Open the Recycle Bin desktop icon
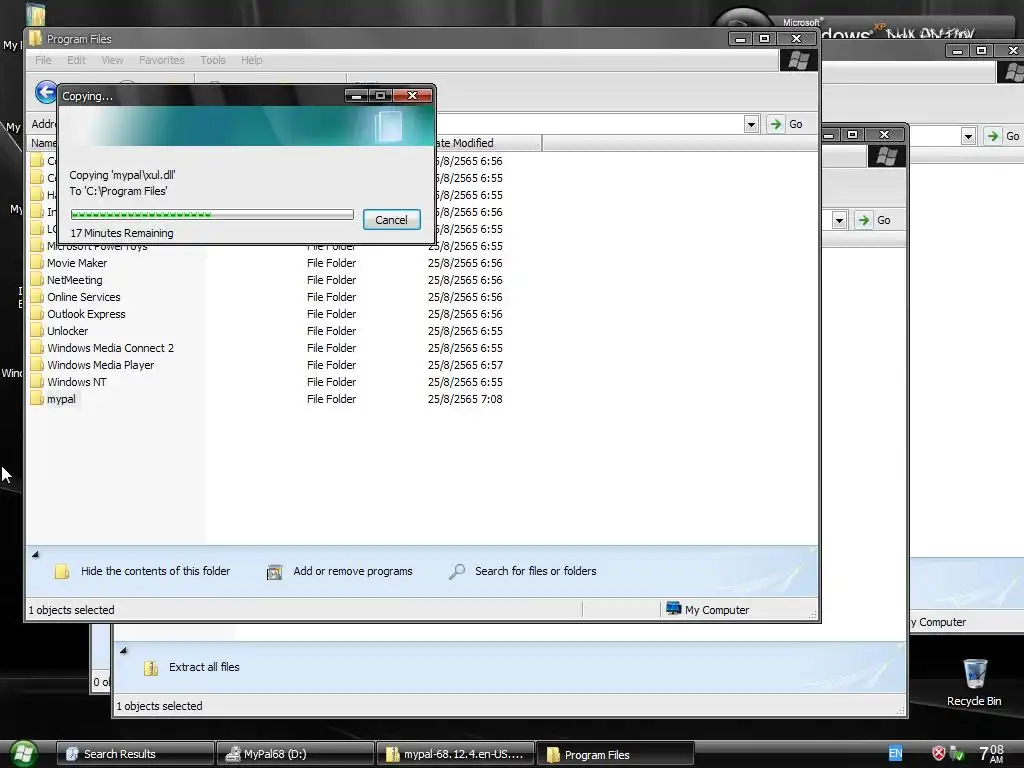 tap(974, 682)
